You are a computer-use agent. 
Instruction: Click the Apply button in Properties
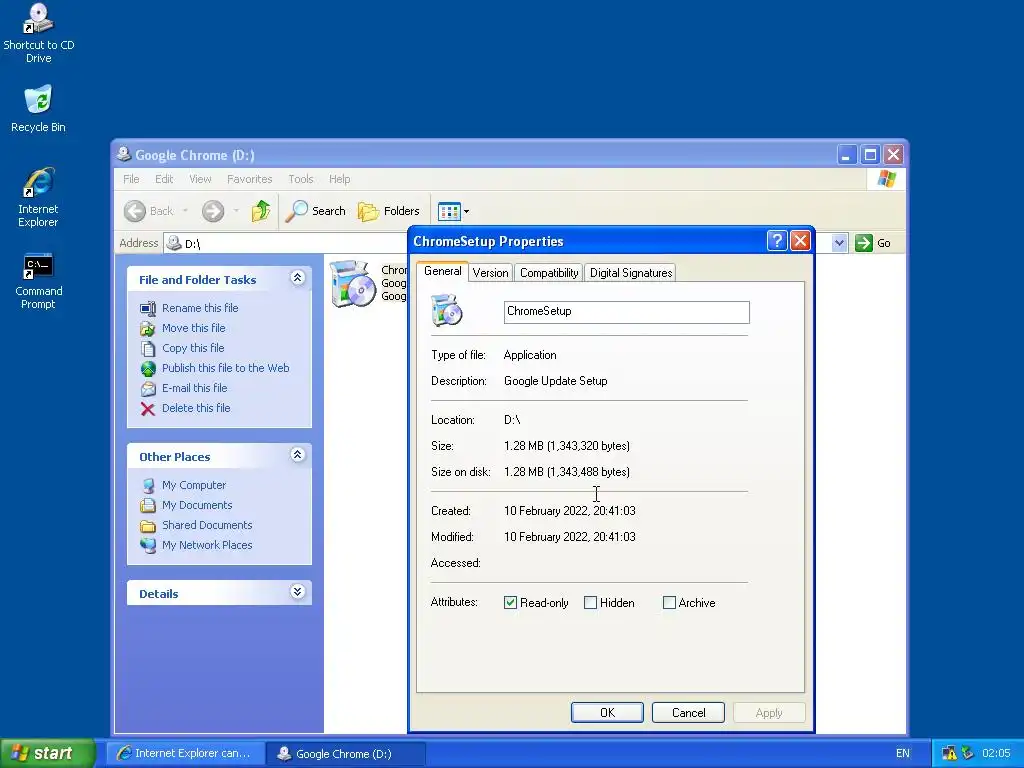pos(769,712)
